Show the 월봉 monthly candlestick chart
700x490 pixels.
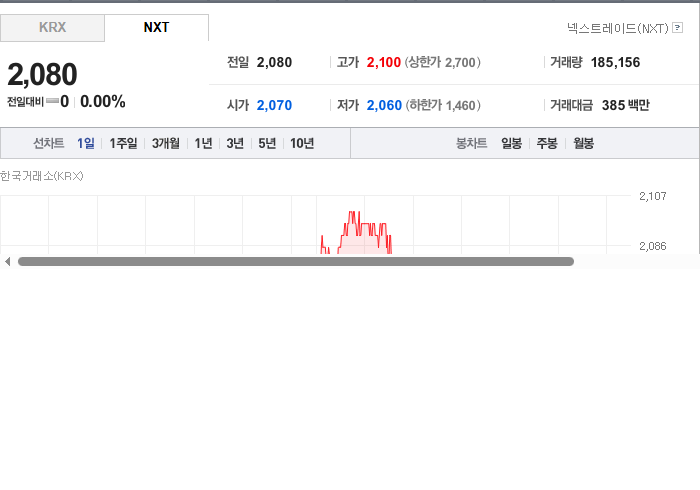pyautogui.click(x=583, y=143)
